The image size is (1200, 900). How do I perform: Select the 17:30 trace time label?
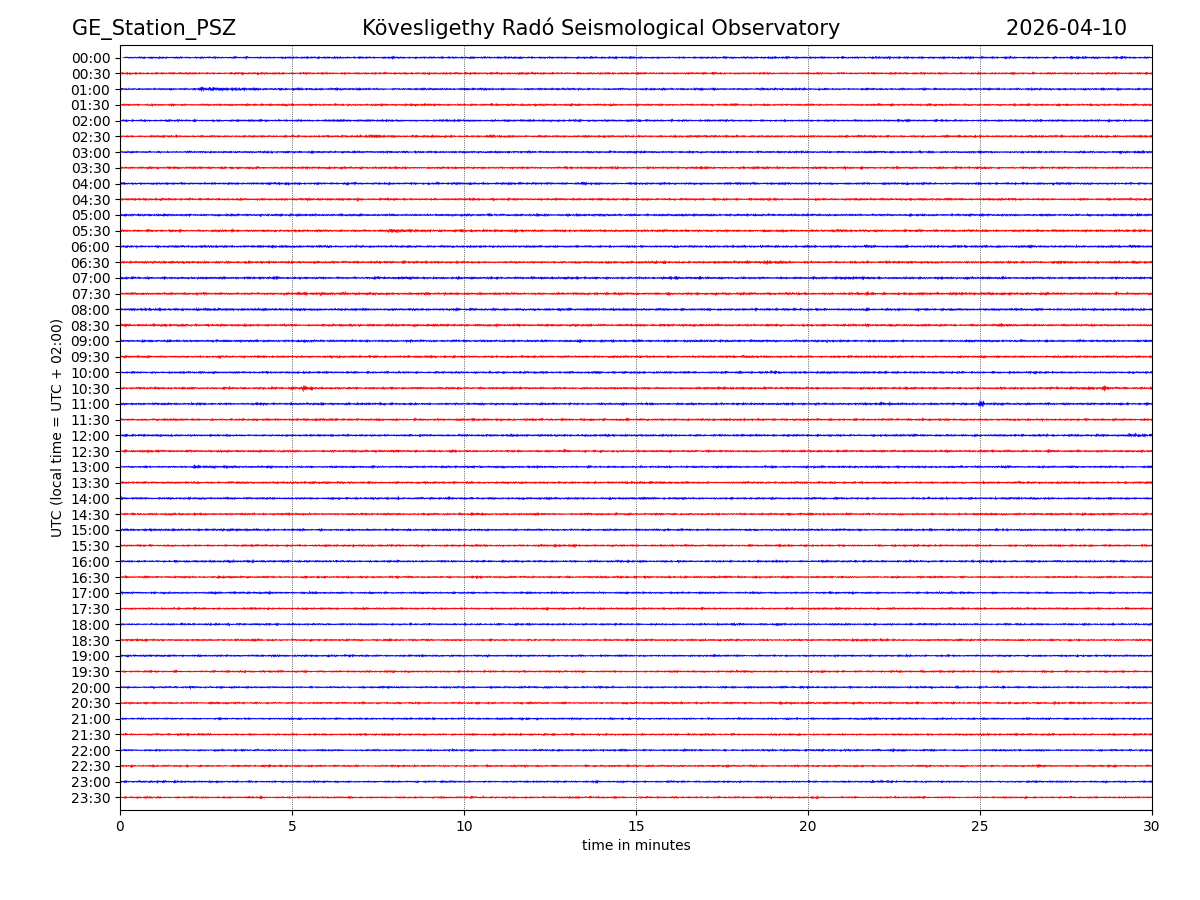(91, 609)
